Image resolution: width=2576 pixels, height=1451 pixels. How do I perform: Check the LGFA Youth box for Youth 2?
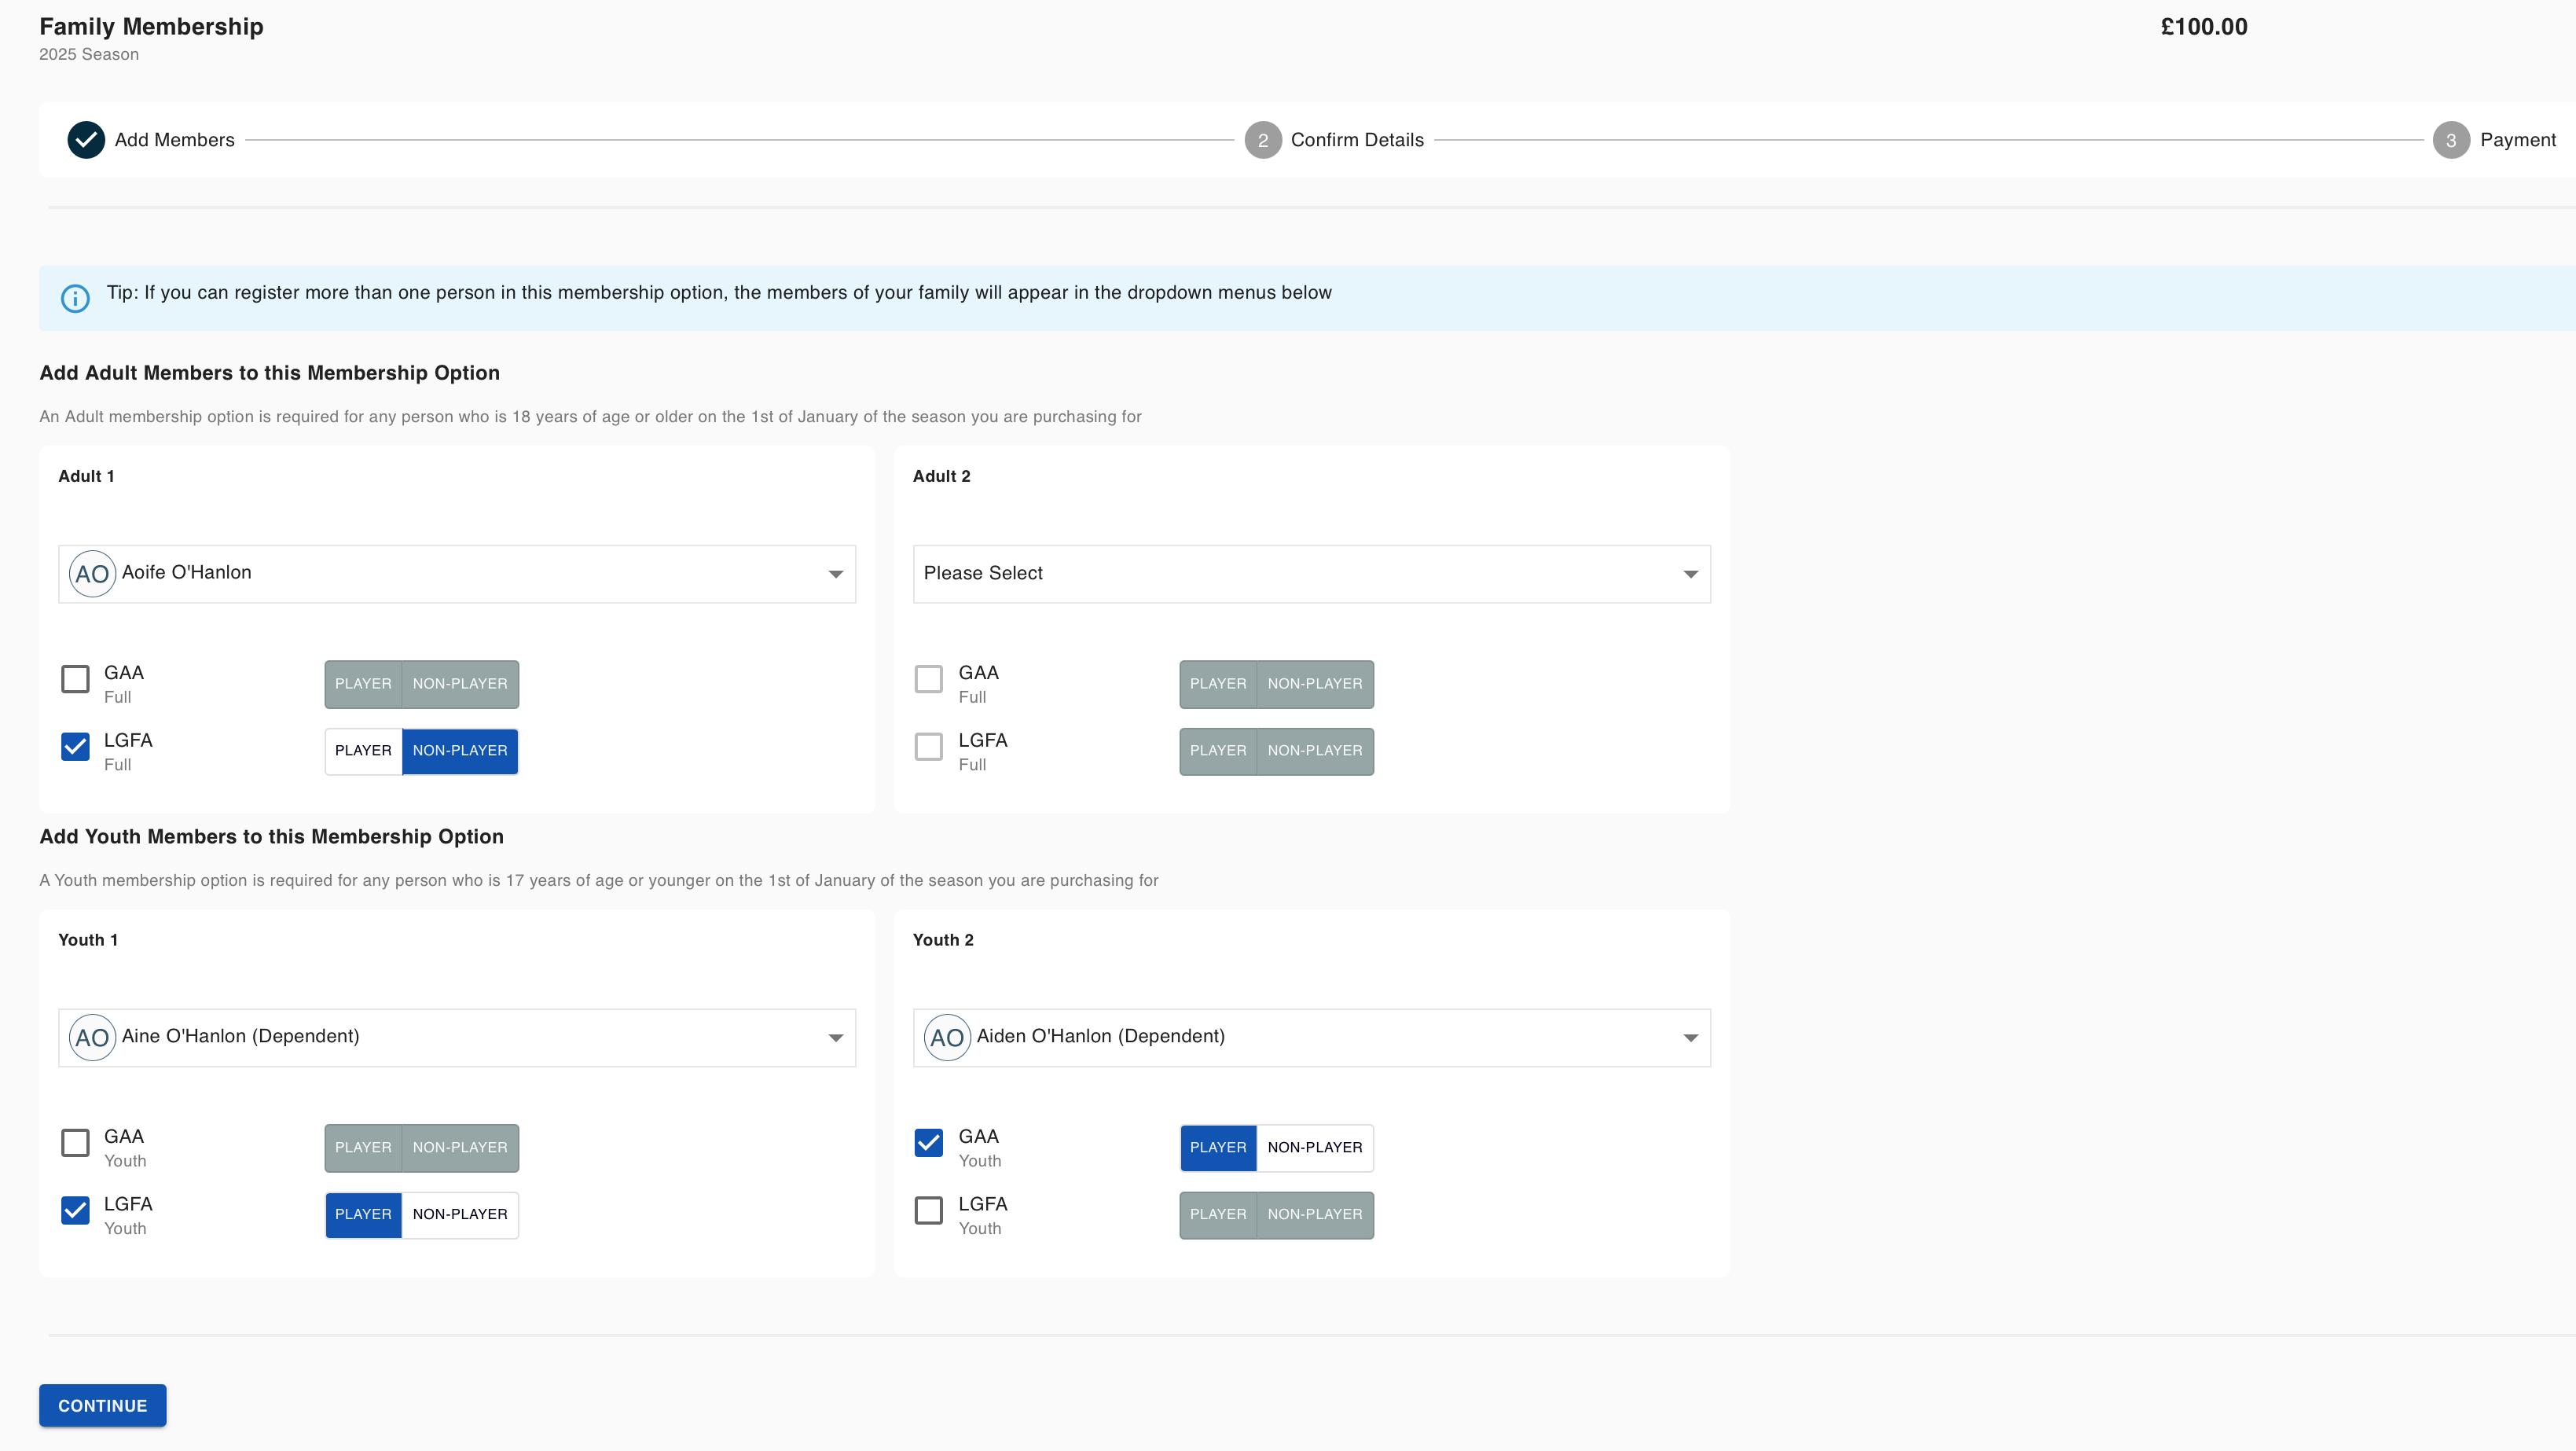pos(929,1210)
